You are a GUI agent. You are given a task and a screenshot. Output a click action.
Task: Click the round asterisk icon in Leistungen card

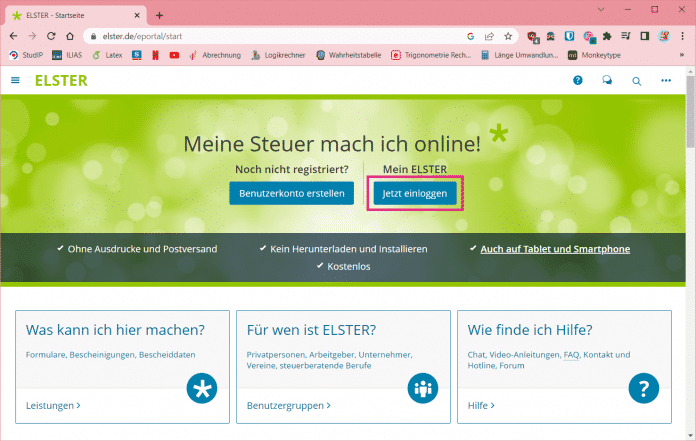click(x=202, y=388)
